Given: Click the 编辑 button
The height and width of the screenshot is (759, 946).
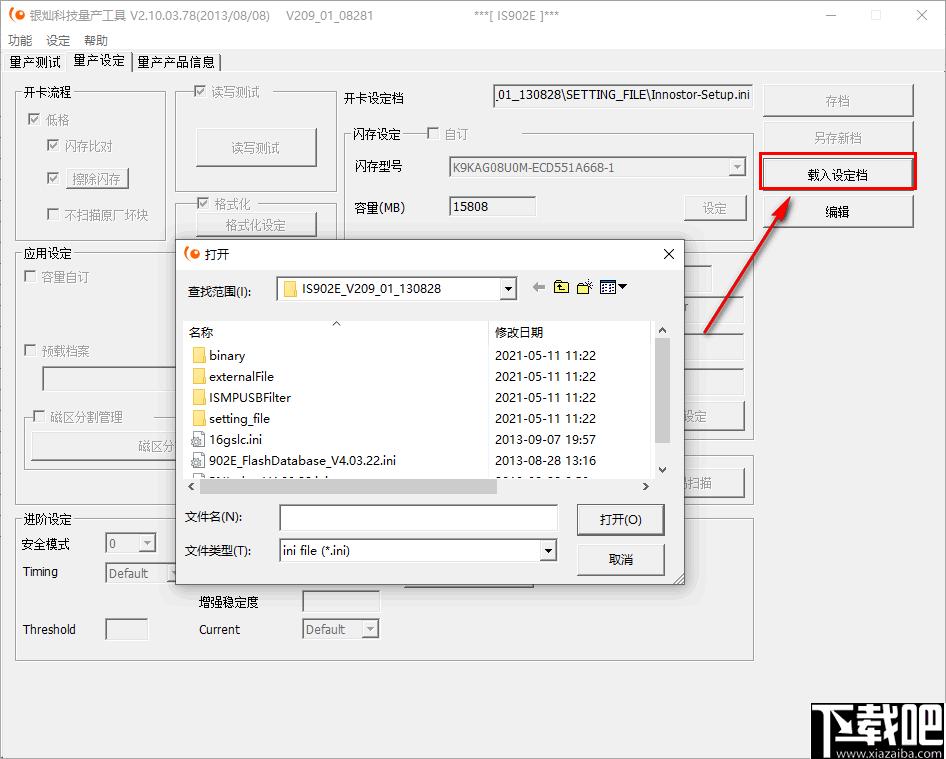Looking at the screenshot, I should point(837,211).
